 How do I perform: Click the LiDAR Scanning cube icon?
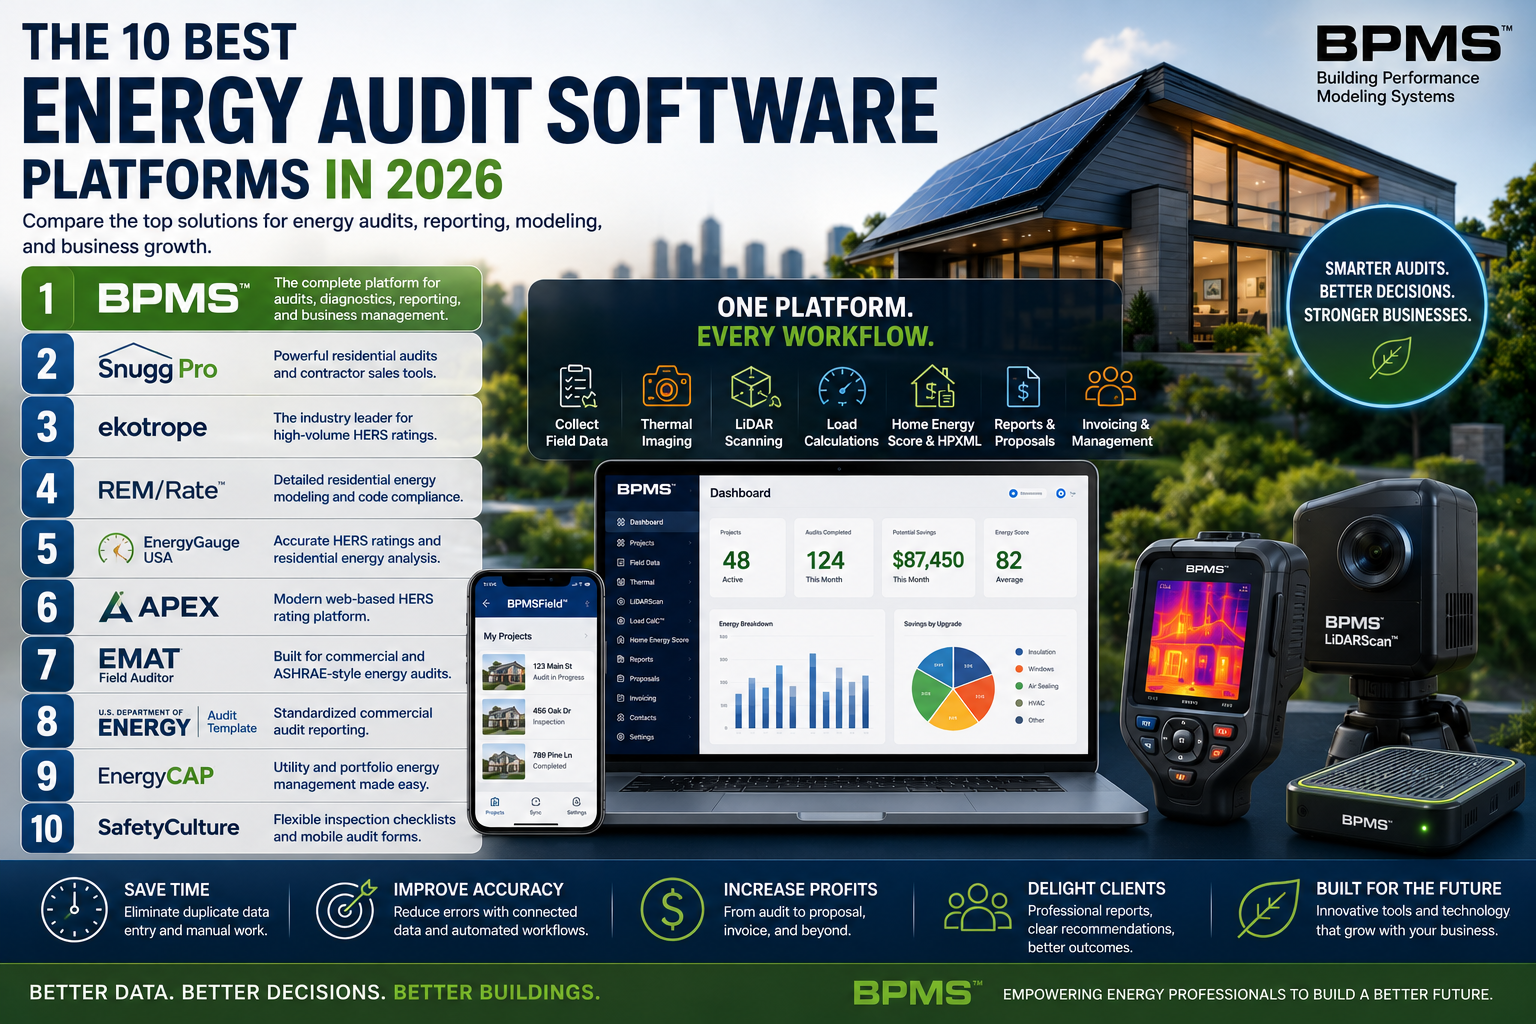pos(755,387)
